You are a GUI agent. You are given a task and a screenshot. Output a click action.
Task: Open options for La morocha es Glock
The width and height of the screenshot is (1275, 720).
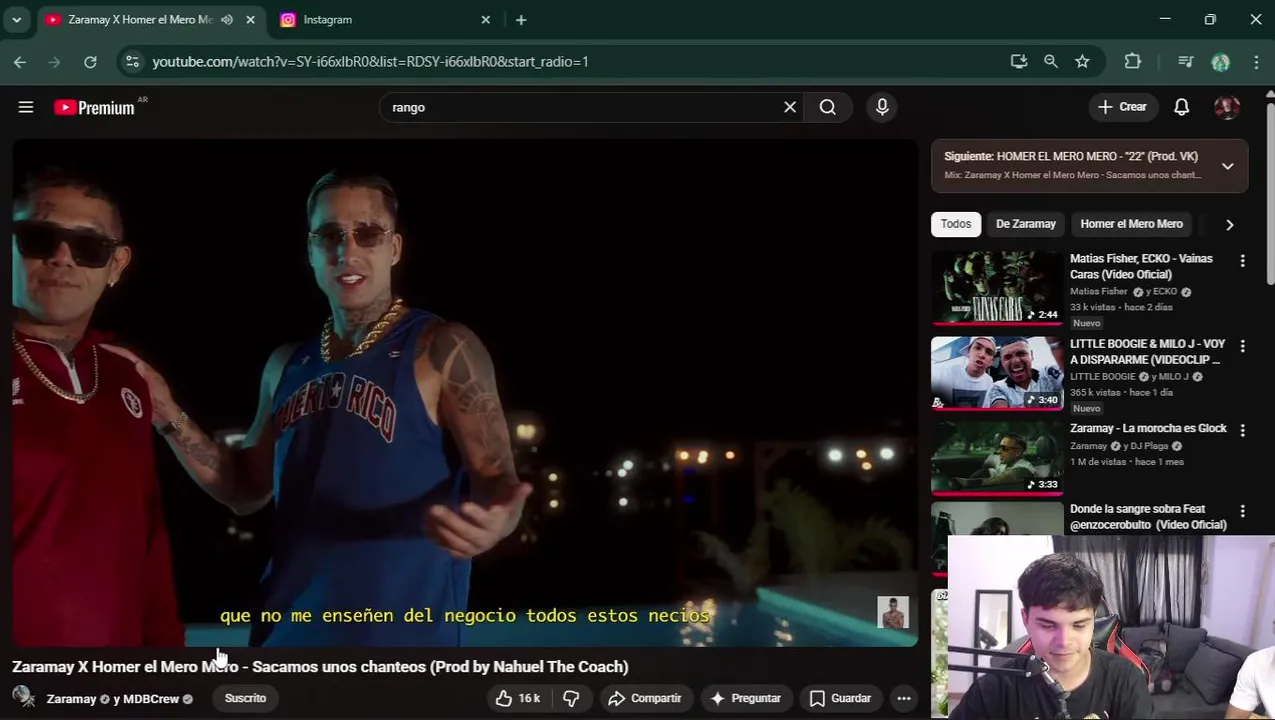1242,430
